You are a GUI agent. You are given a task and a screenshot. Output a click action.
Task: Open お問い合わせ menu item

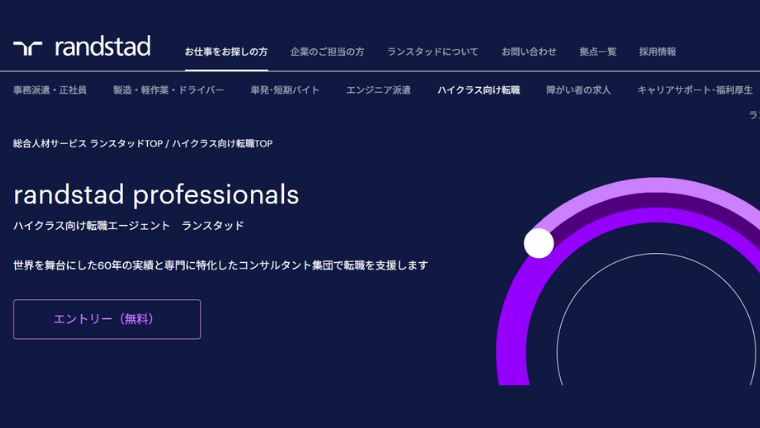[529, 52]
